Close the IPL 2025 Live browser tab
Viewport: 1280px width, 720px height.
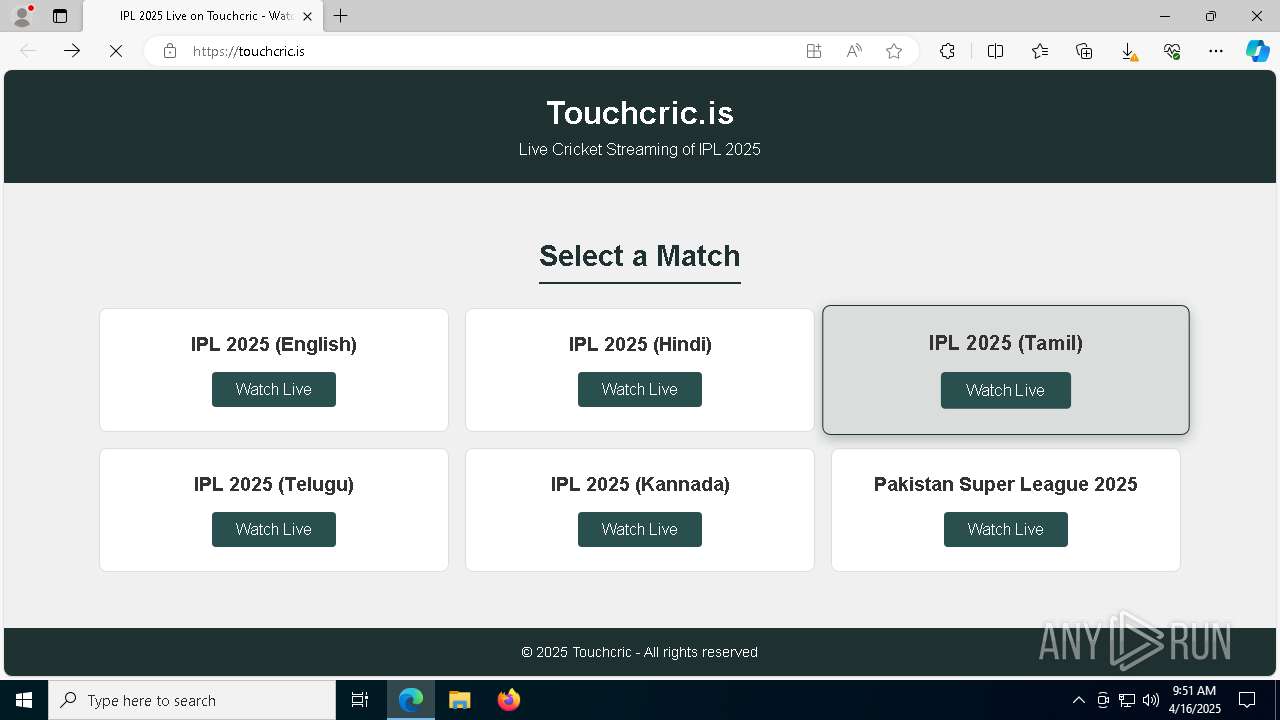307,16
